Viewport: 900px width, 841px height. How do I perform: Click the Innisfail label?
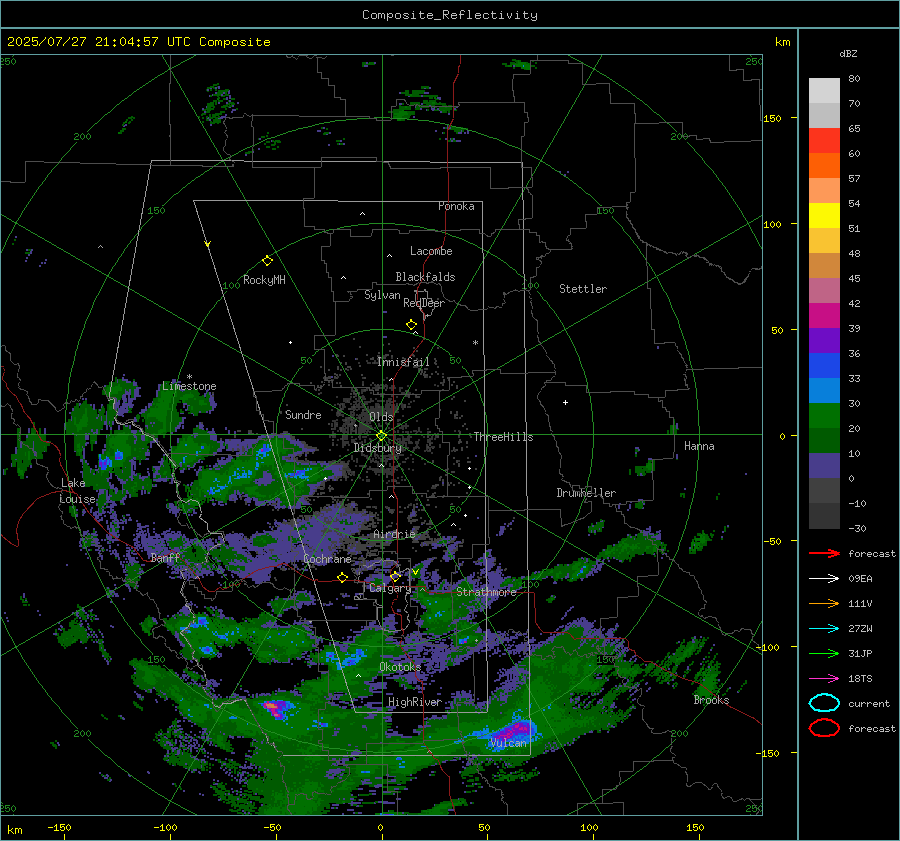[x=403, y=362]
